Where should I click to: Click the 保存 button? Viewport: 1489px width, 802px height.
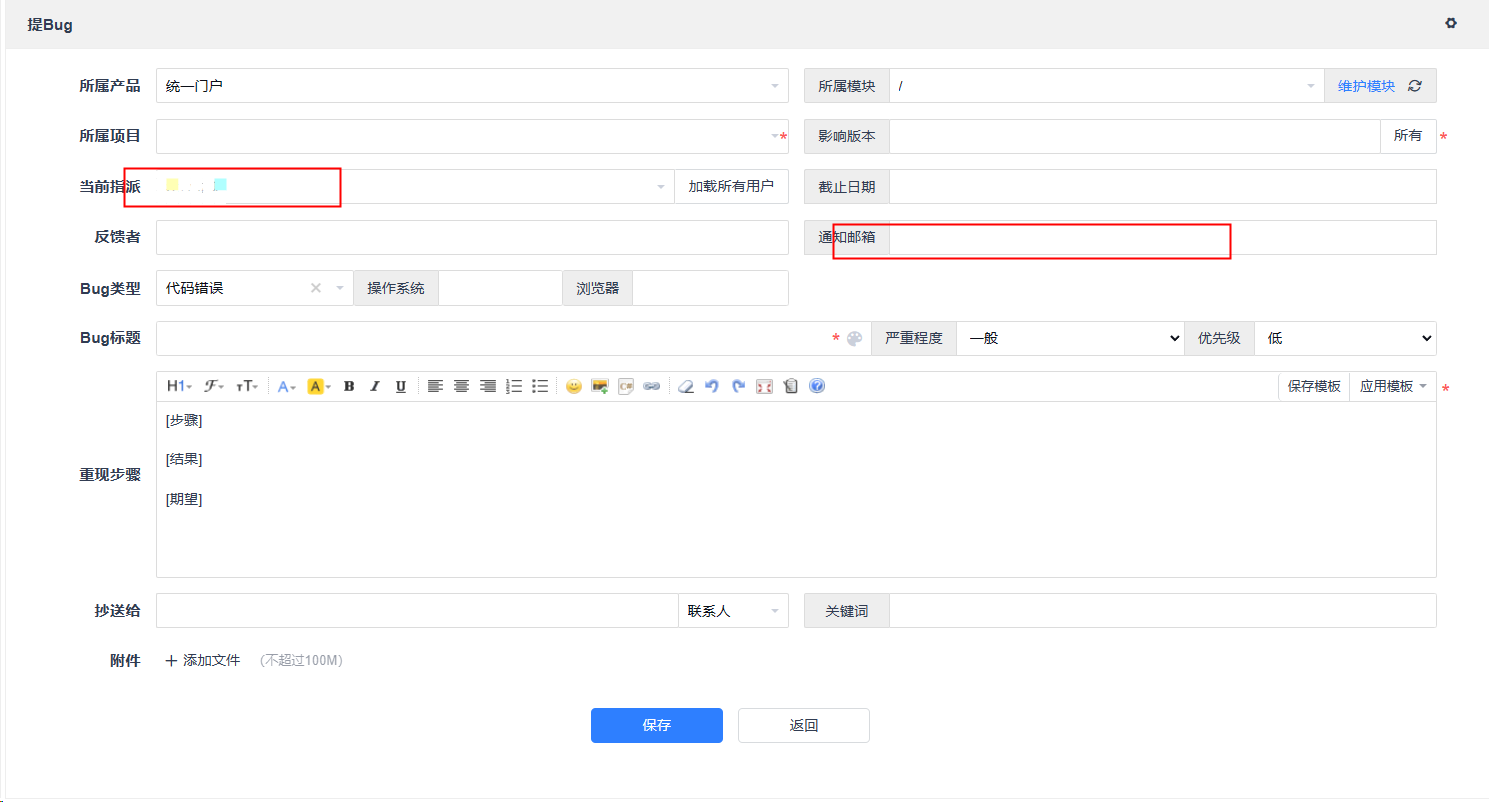656,725
